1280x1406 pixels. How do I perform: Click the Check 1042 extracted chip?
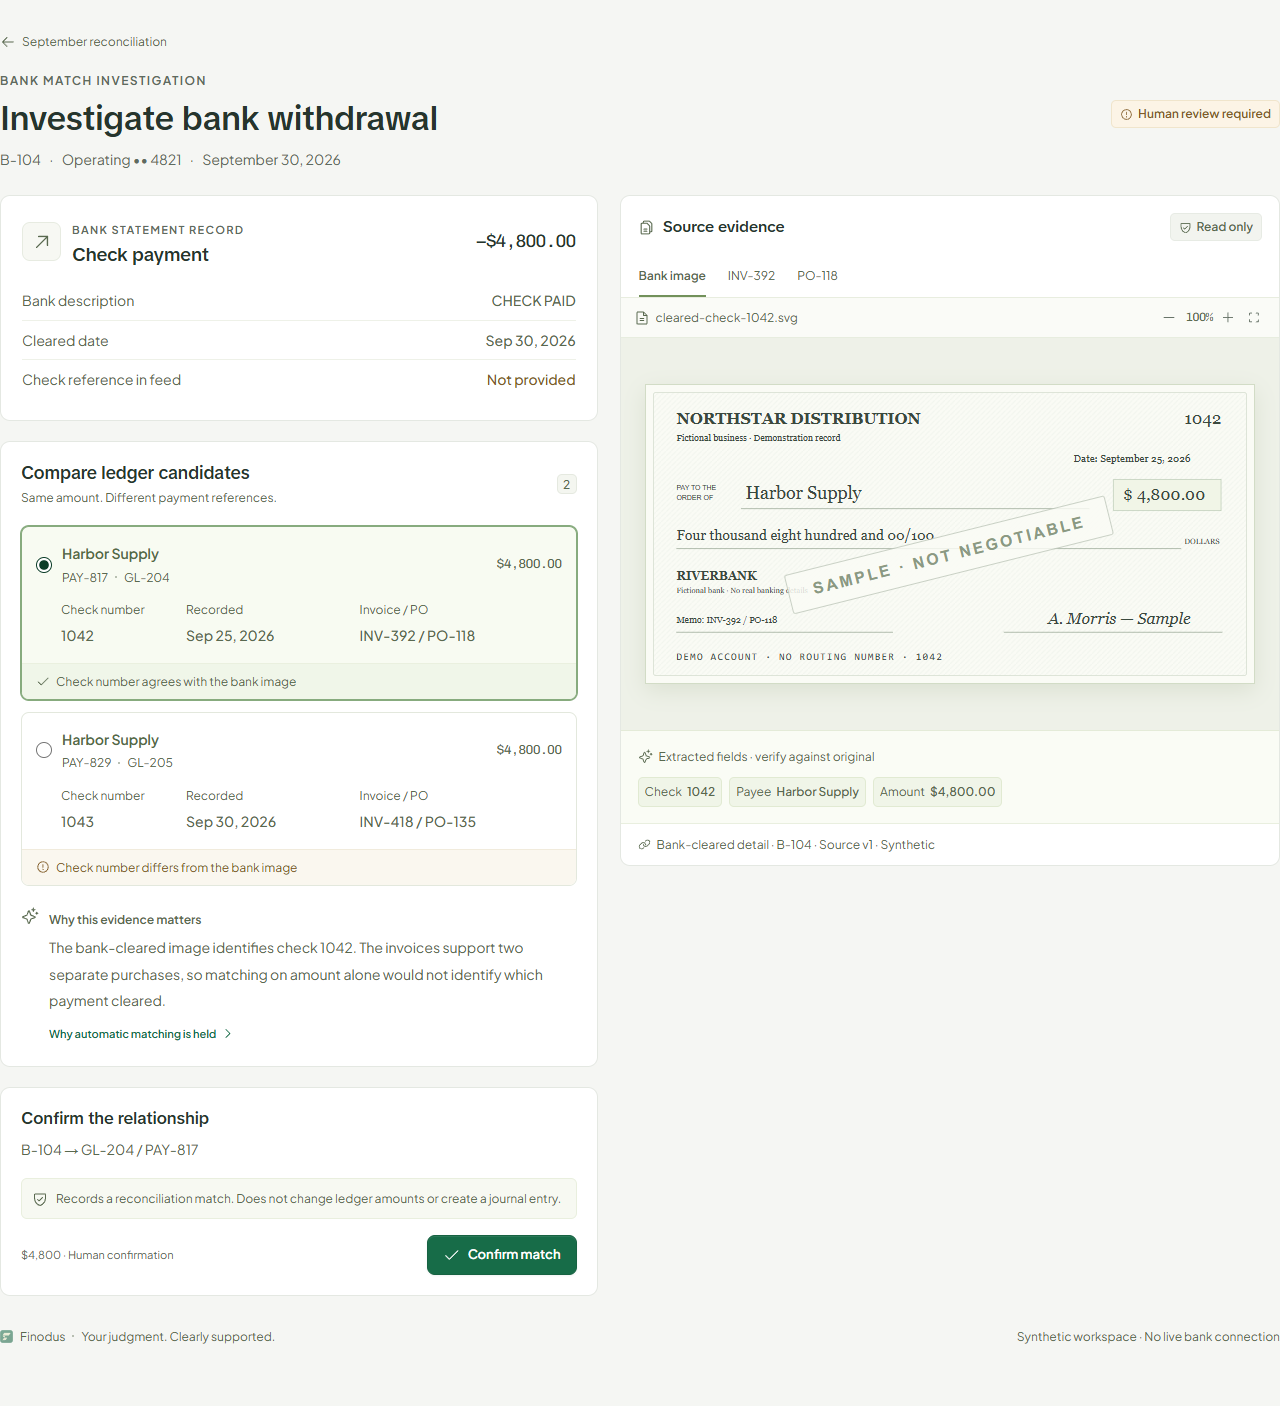[680, 792]
